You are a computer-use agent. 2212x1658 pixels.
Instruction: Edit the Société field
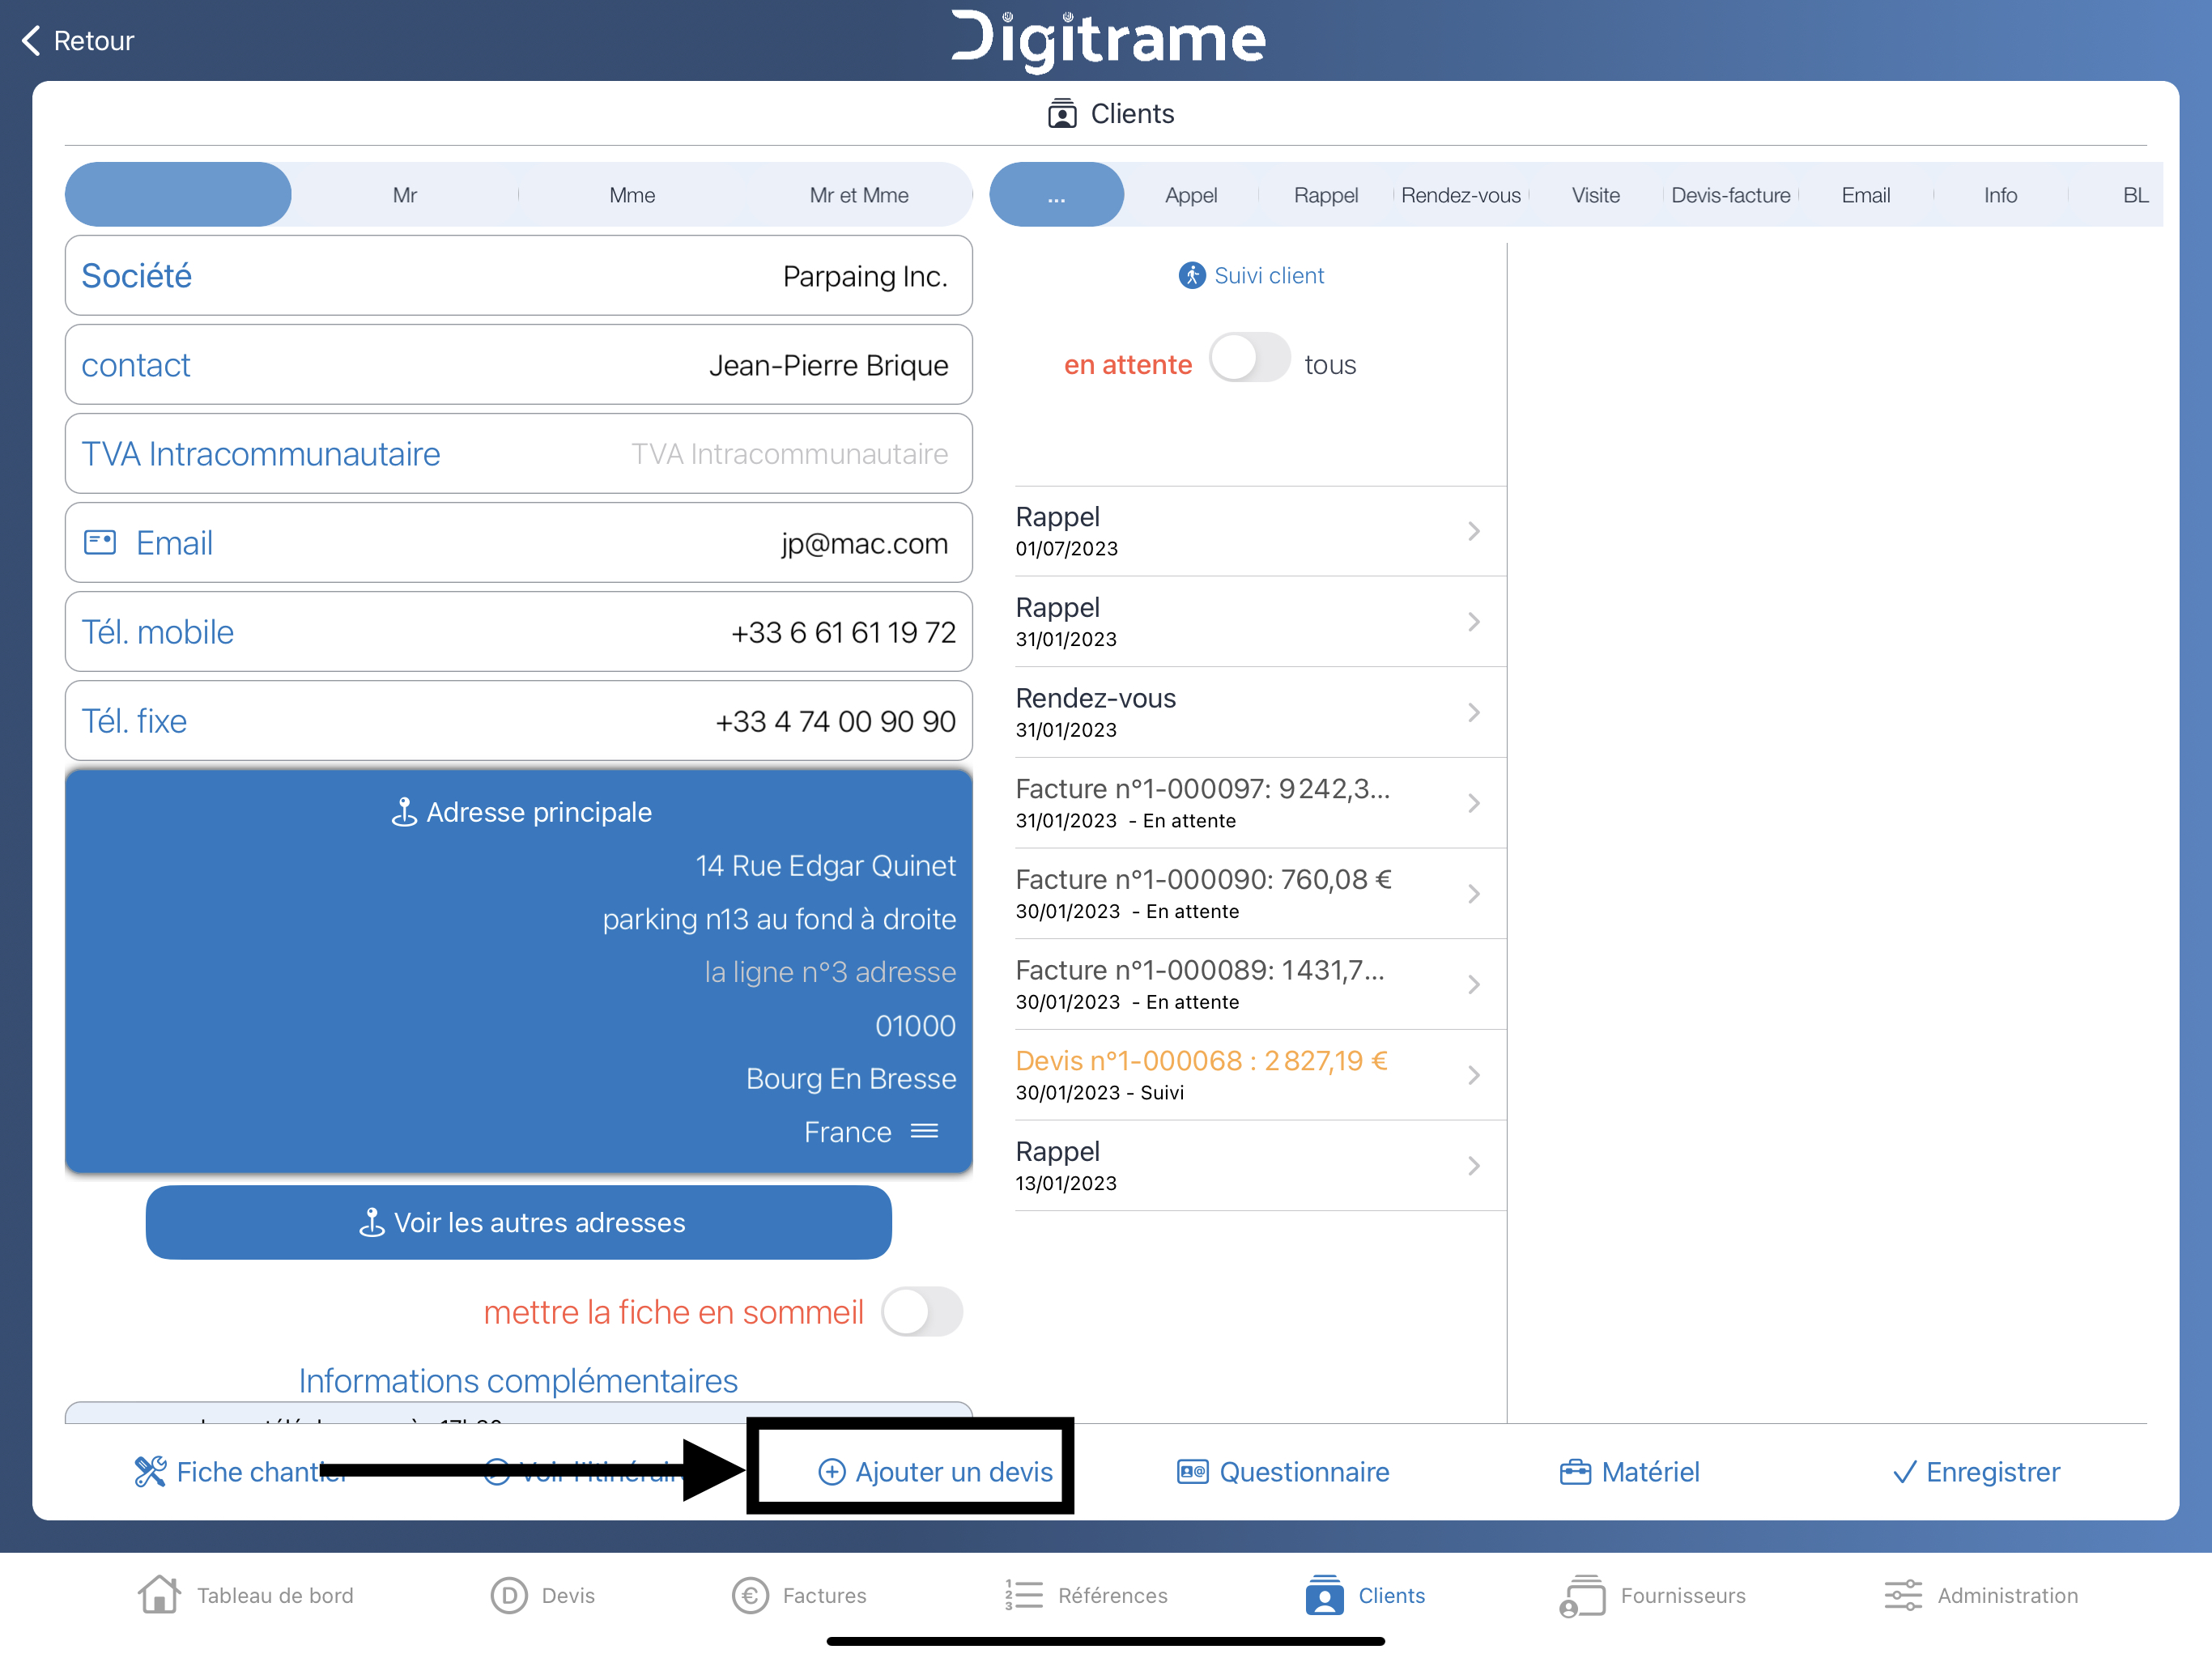519,276
